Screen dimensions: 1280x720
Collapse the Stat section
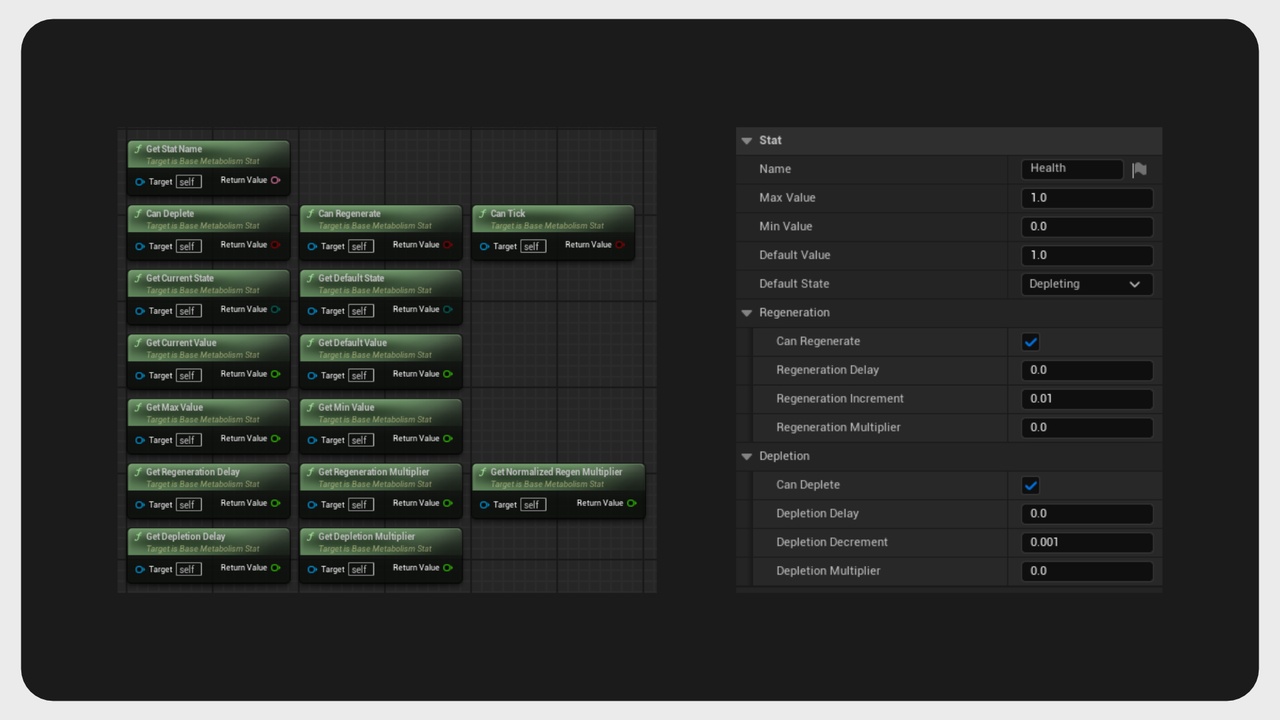[x=746, y=141]
